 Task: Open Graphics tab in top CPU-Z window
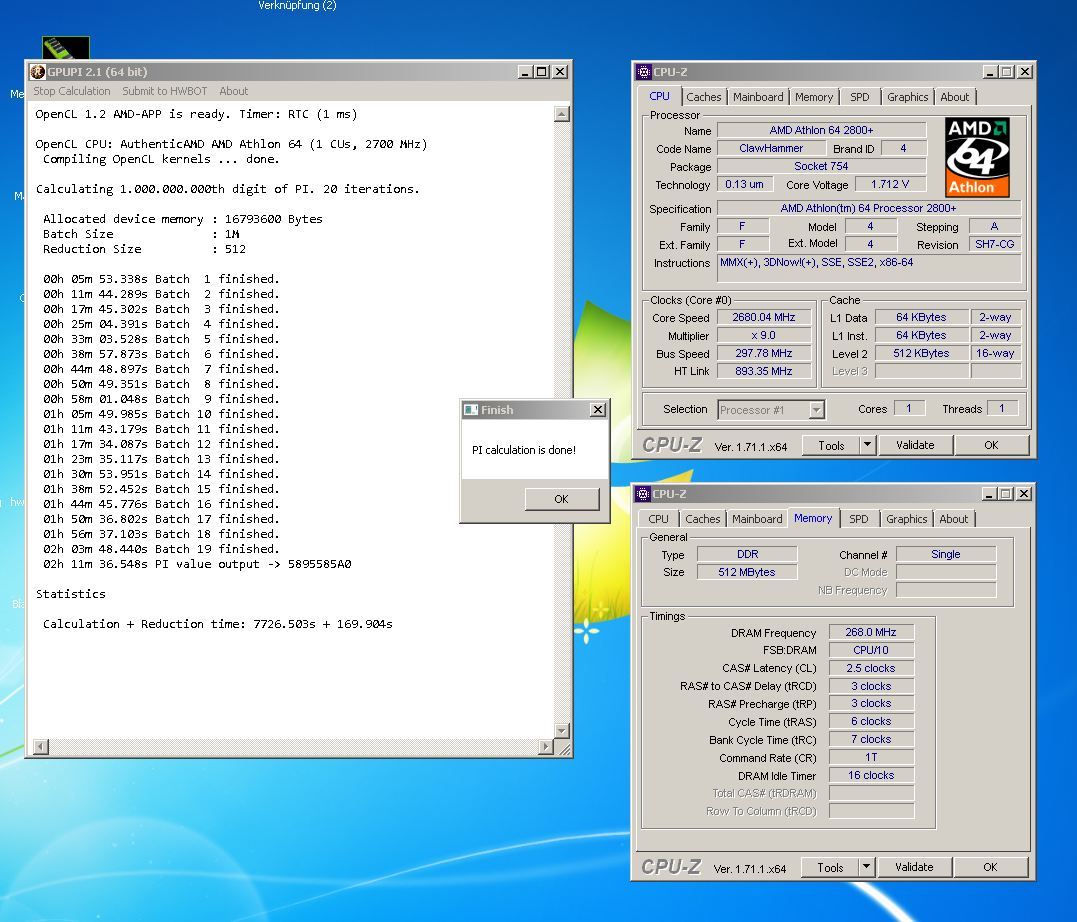907,97
